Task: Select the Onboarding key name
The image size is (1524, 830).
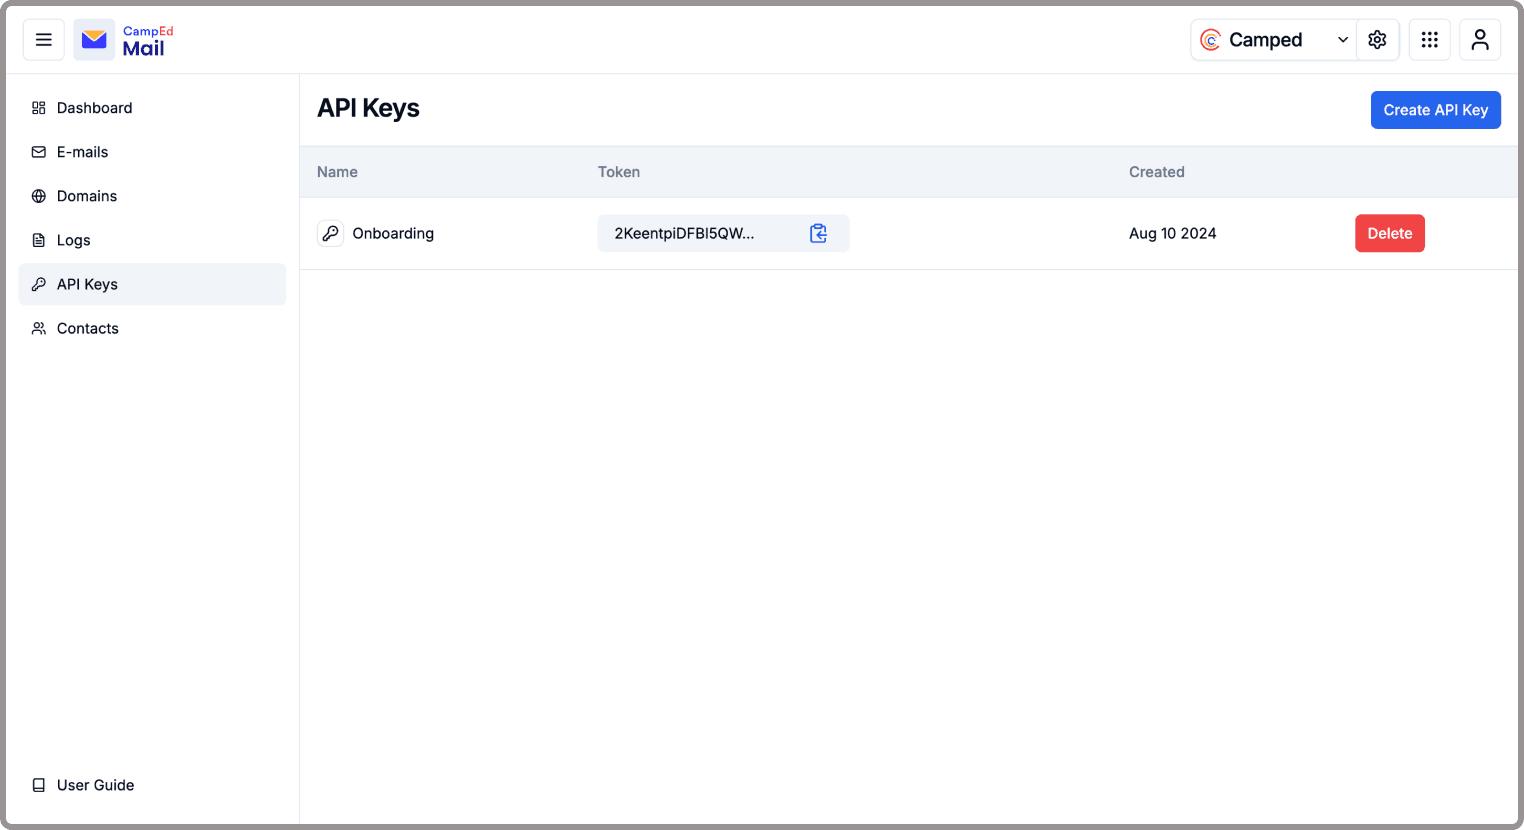Action: tap(393, 233)
